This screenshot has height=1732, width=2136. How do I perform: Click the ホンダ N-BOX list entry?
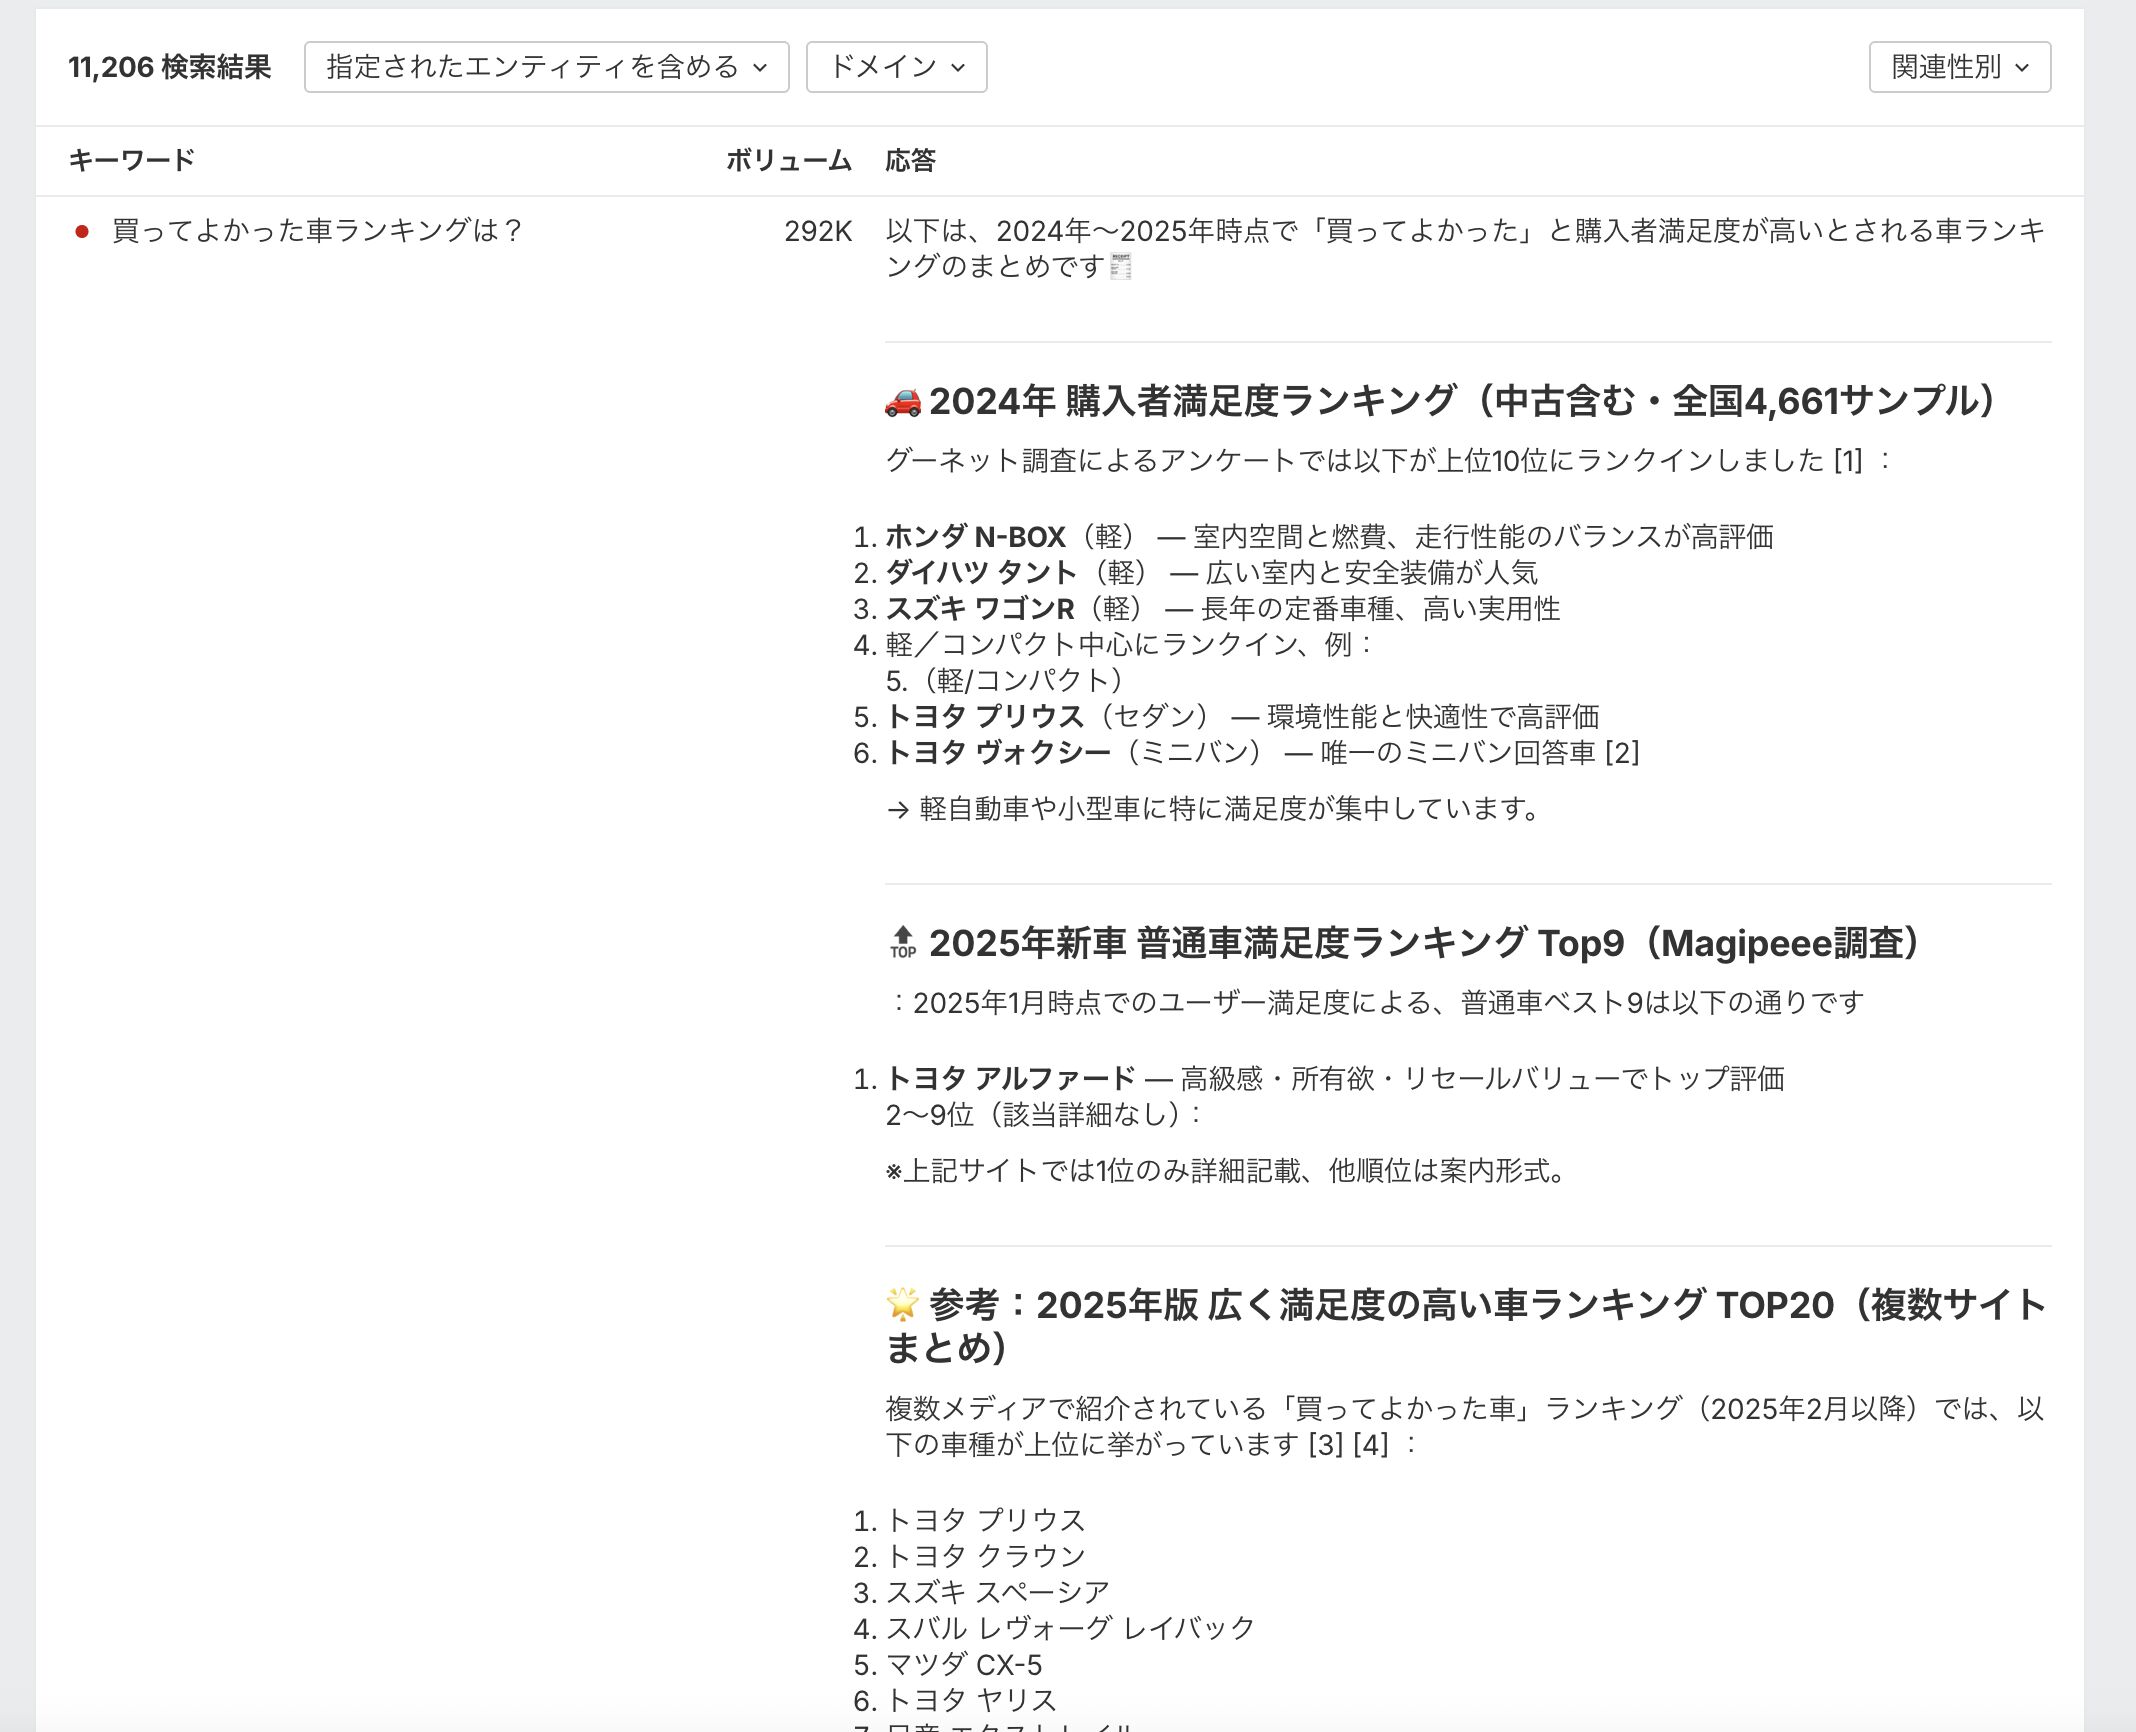(x=975, y=537)
